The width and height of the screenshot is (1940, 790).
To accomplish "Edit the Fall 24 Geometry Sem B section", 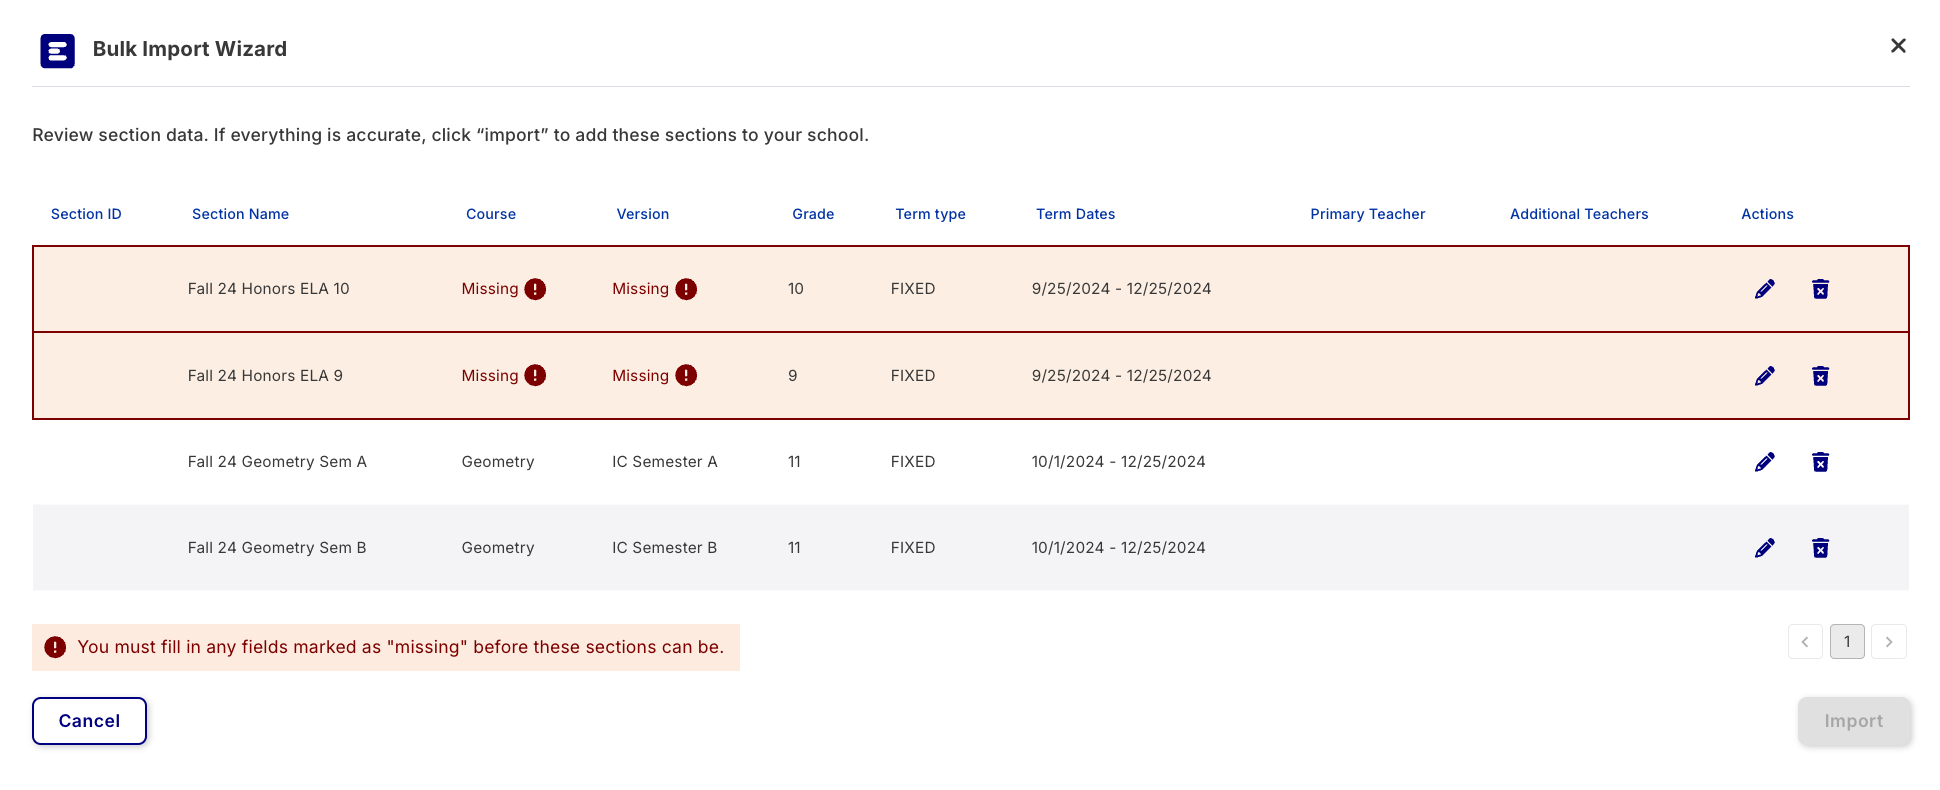I will (x=1765, y=548).
